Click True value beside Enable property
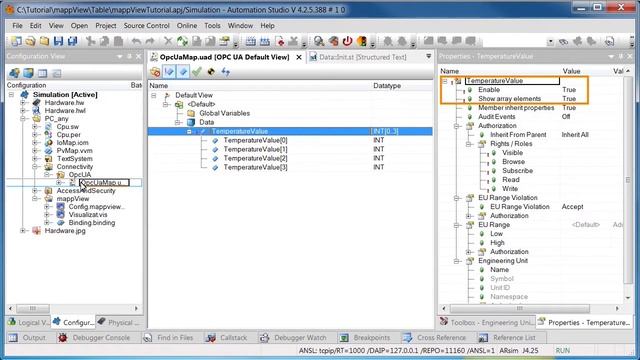The image size is (640, 360). (x=569, y=90)
